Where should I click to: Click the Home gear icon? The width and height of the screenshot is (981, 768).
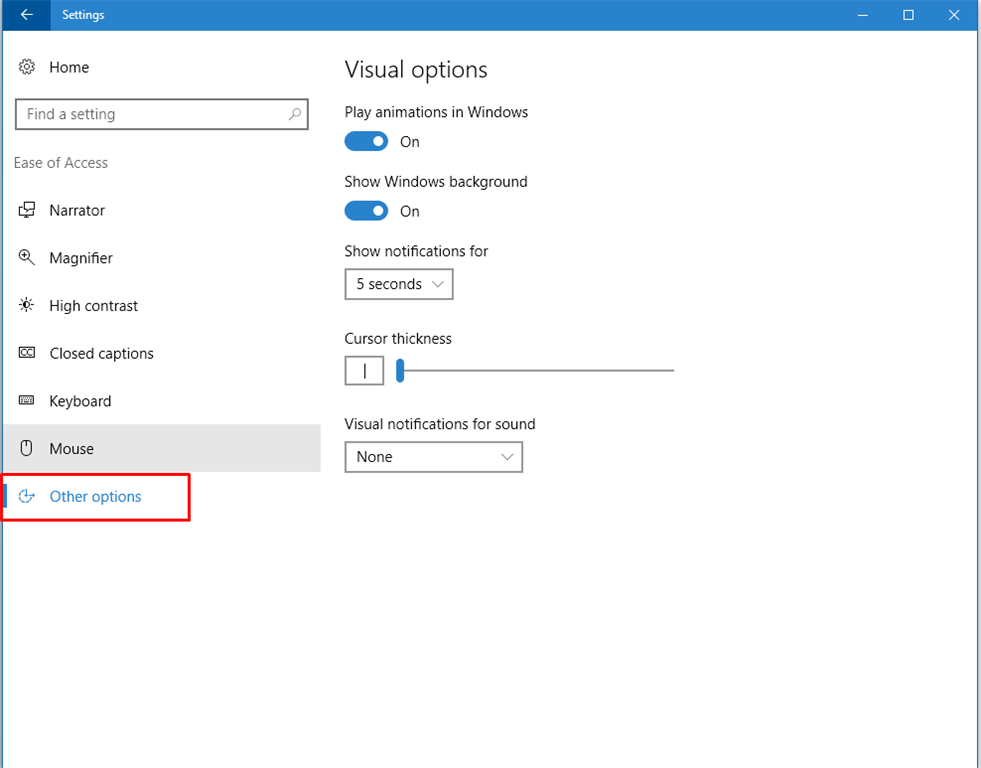27,67
